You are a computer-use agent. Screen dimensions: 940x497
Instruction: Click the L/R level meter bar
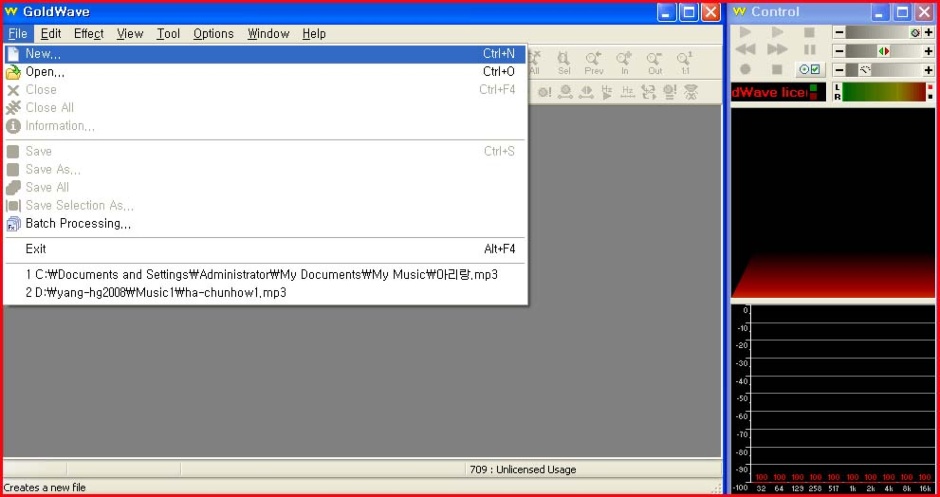(x=884, y=92)
